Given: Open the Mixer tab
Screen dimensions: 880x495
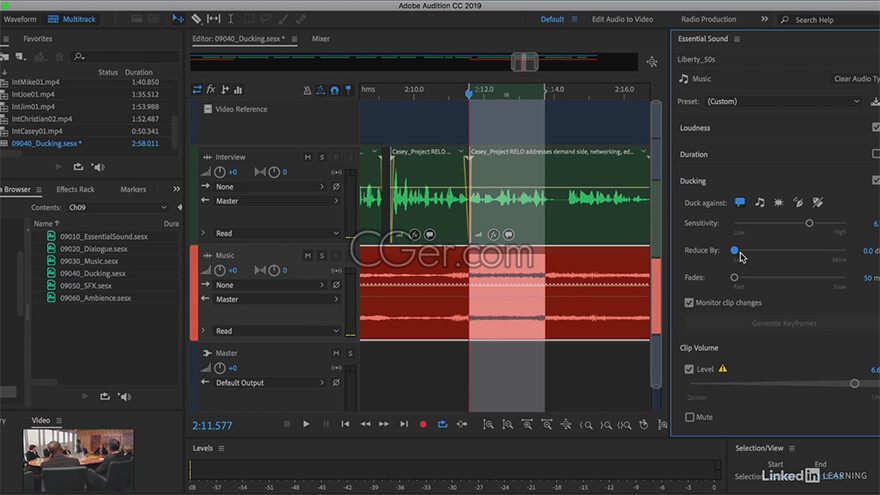Looking at the screenshot, I should click(320, 39).
